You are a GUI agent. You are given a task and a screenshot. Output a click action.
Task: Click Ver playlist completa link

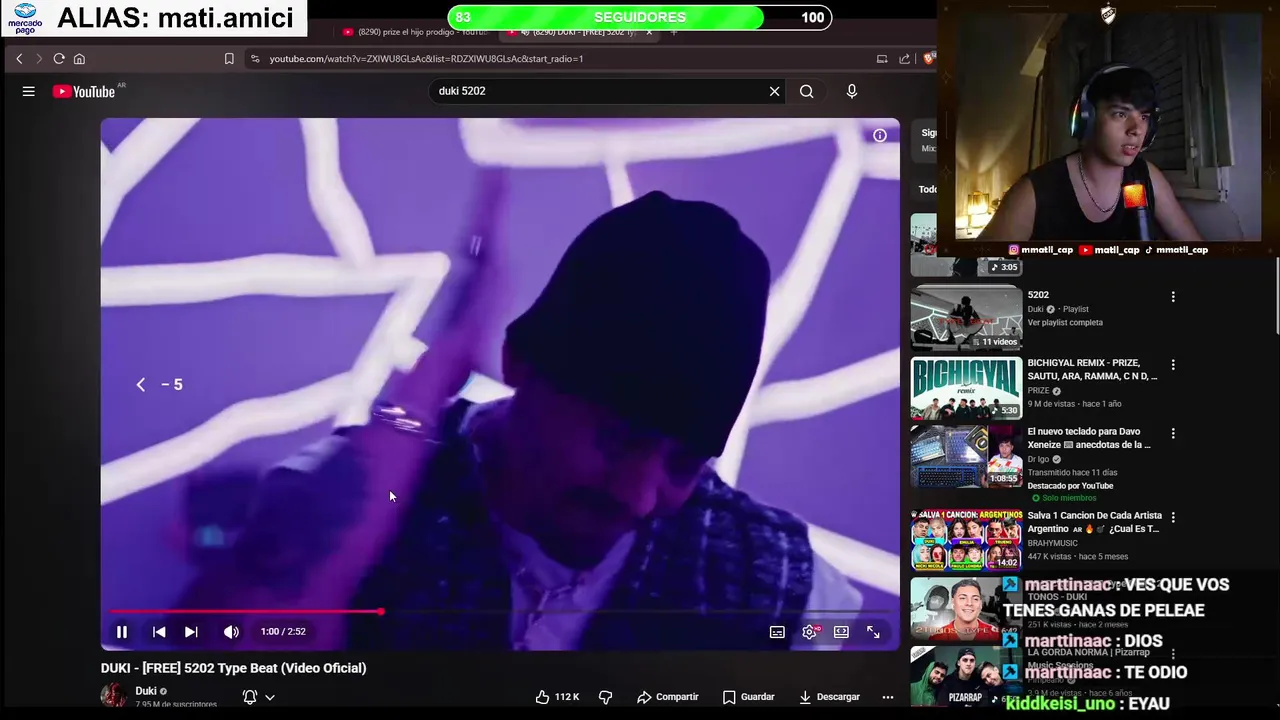[x=1065, y=323]
